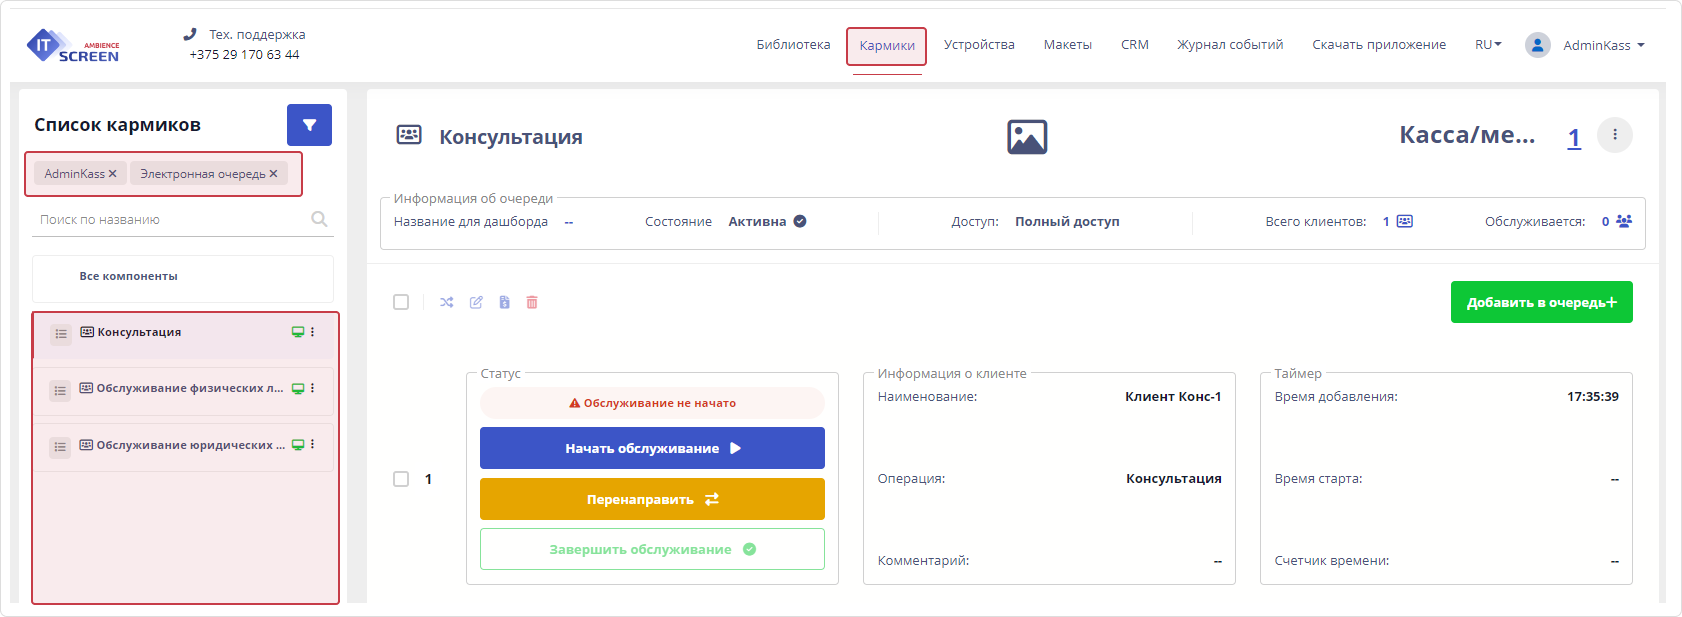
Task: Remove the AdminKass filter tag
Action: pyautogui.click(x=112, y=174)
